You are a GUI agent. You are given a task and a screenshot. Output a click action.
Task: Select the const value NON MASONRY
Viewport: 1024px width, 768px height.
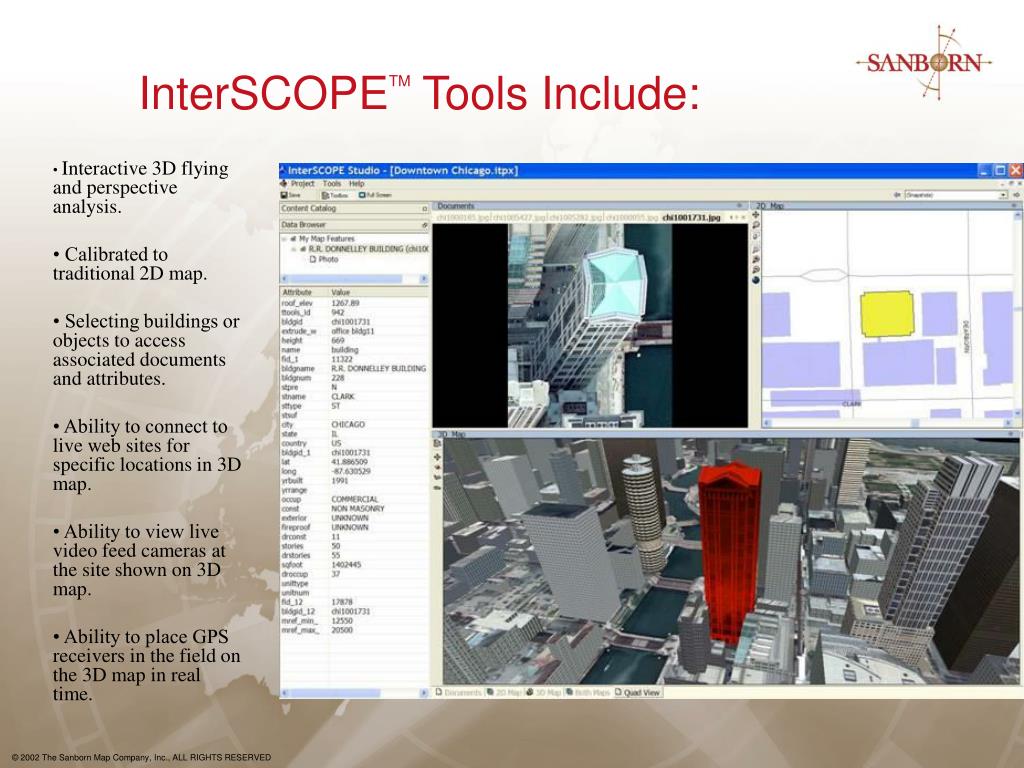(x=358, y=509)
